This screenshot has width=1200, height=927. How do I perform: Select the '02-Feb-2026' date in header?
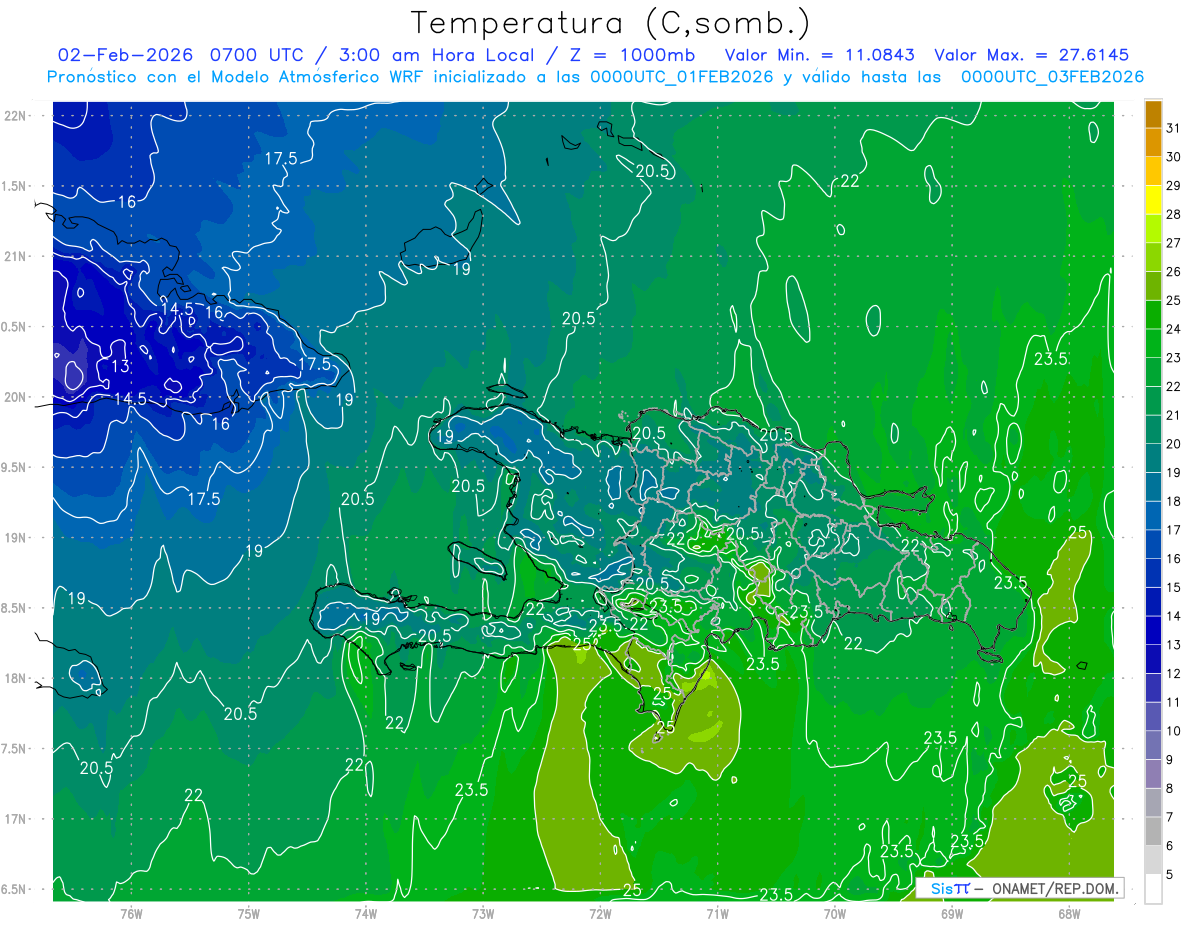[x=127, y=54]
